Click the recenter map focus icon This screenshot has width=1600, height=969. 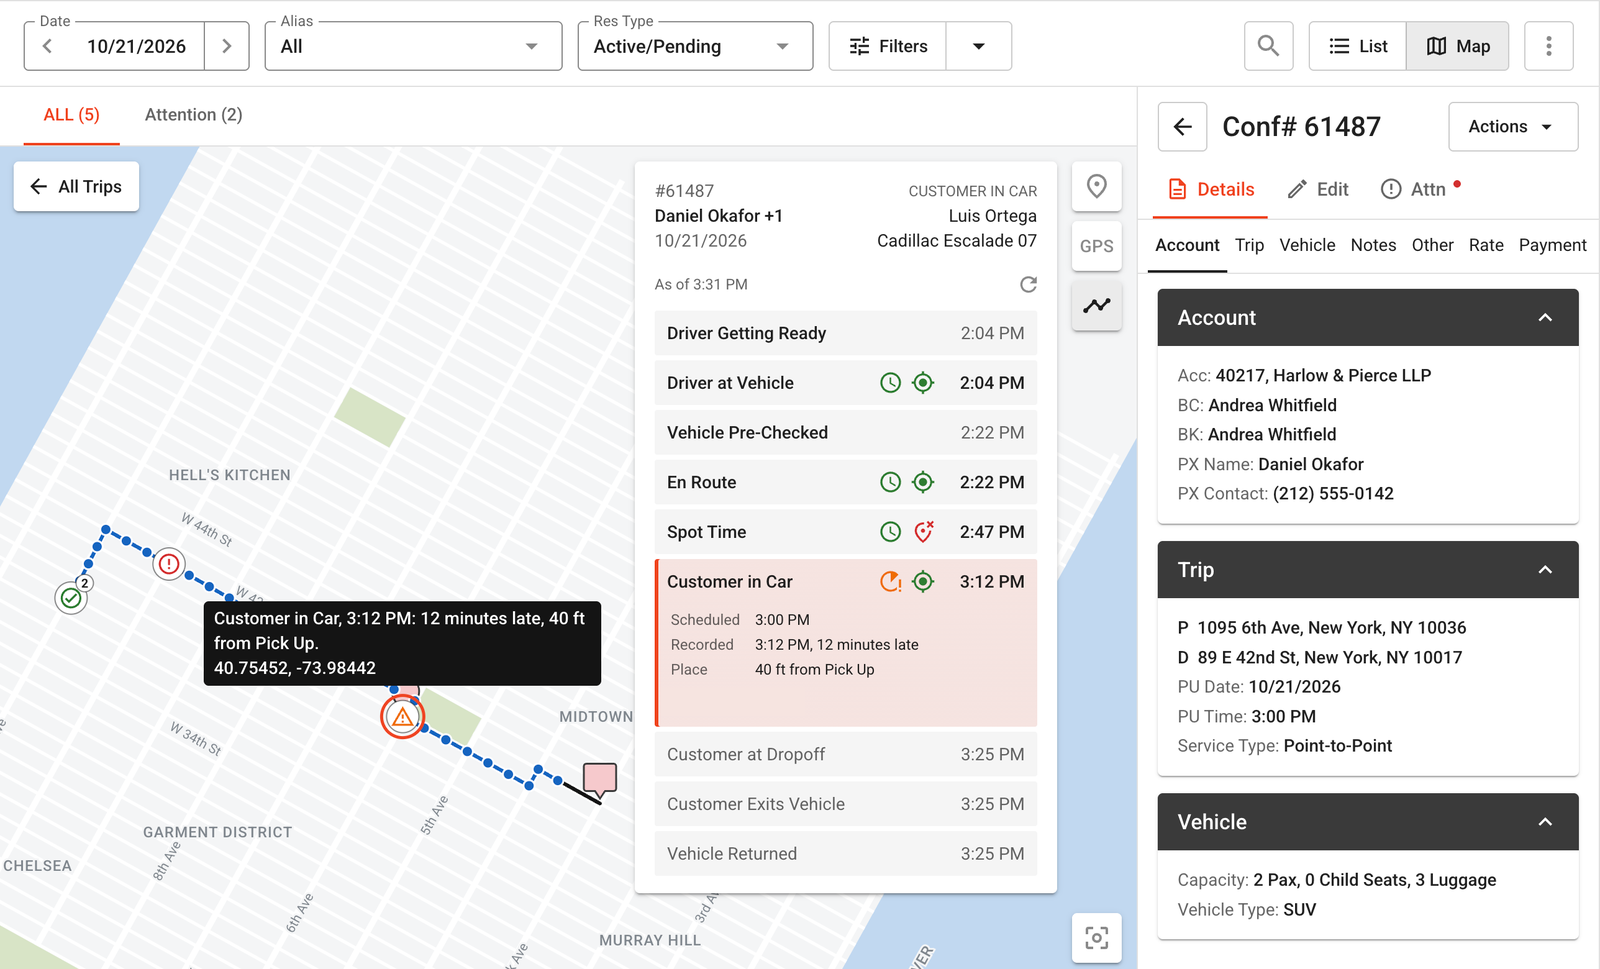pos(1096,938)
